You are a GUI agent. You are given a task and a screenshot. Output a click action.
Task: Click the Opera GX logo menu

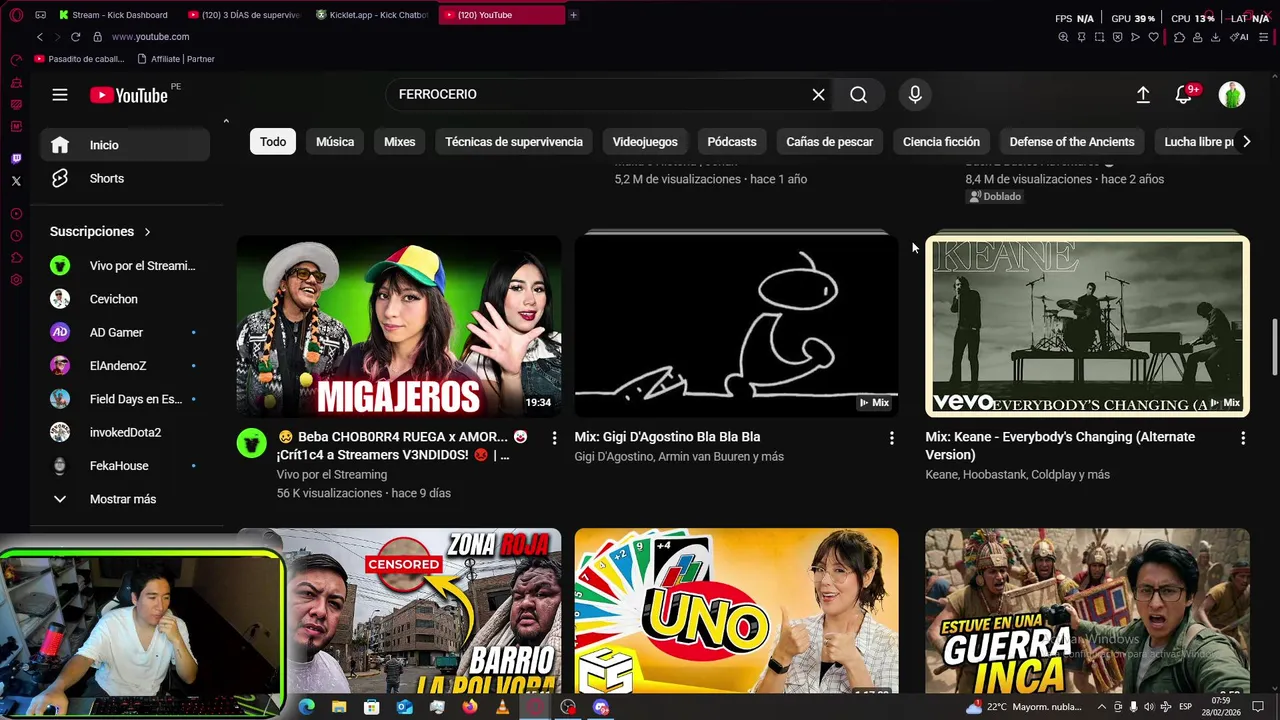pyautogui.click(x=16, y=15)
